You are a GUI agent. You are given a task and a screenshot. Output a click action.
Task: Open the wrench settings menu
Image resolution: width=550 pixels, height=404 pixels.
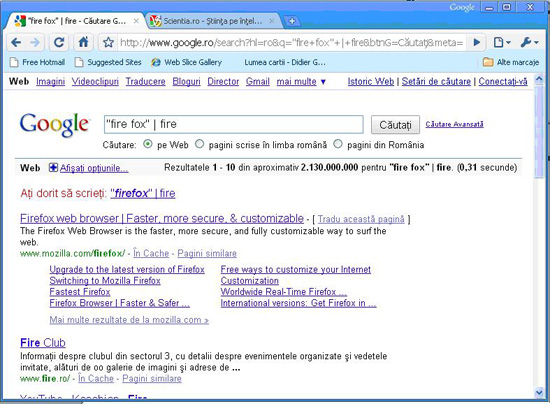tap(529, 42)
